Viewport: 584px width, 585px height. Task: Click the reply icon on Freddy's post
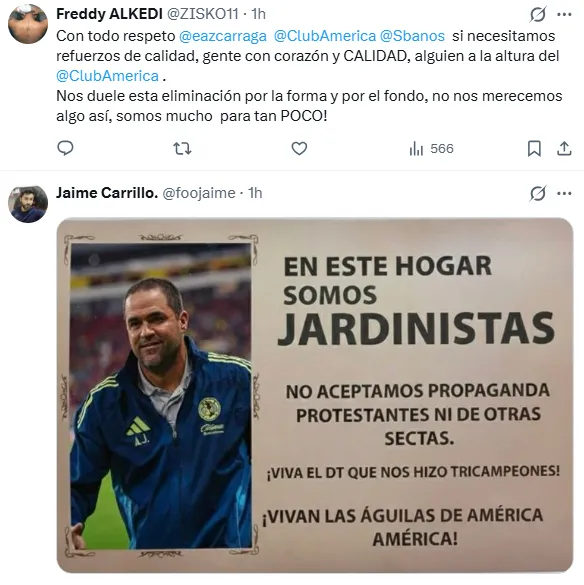(65, 148)
